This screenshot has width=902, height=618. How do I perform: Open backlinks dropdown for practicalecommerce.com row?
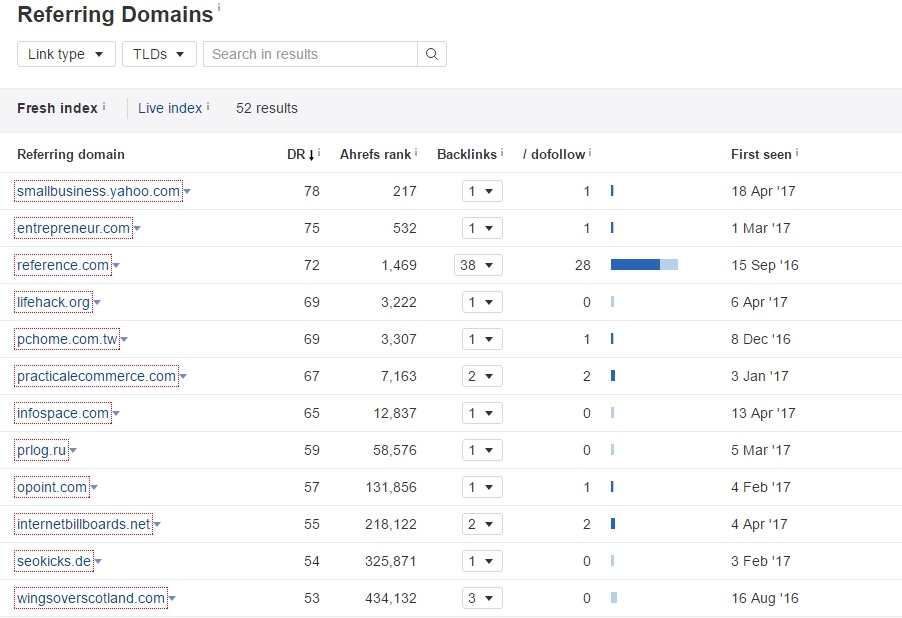click(482, 376)
